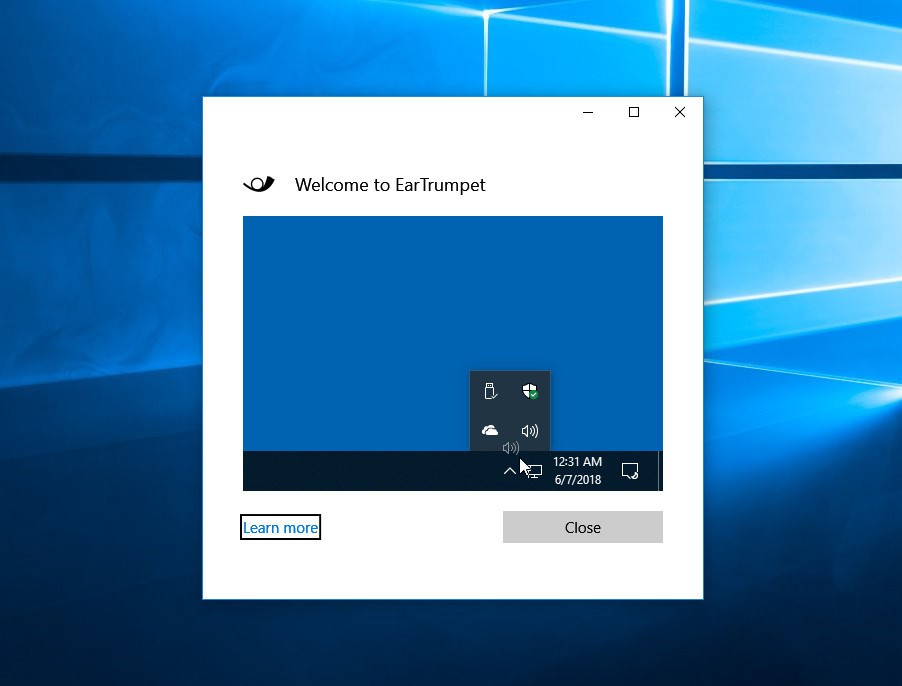This screenshot has width=902, height=686.
Task: Click the Windows Defender shield icon in preview
Action: tap(530, 391)
